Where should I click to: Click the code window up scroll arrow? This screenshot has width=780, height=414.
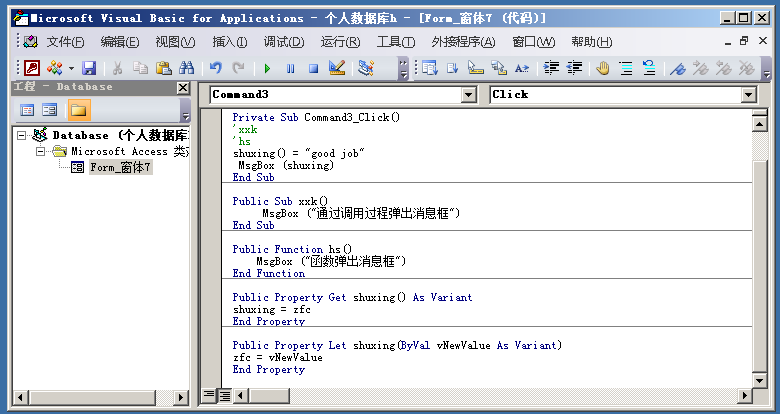pyautogui.click(x=760, y=123)
